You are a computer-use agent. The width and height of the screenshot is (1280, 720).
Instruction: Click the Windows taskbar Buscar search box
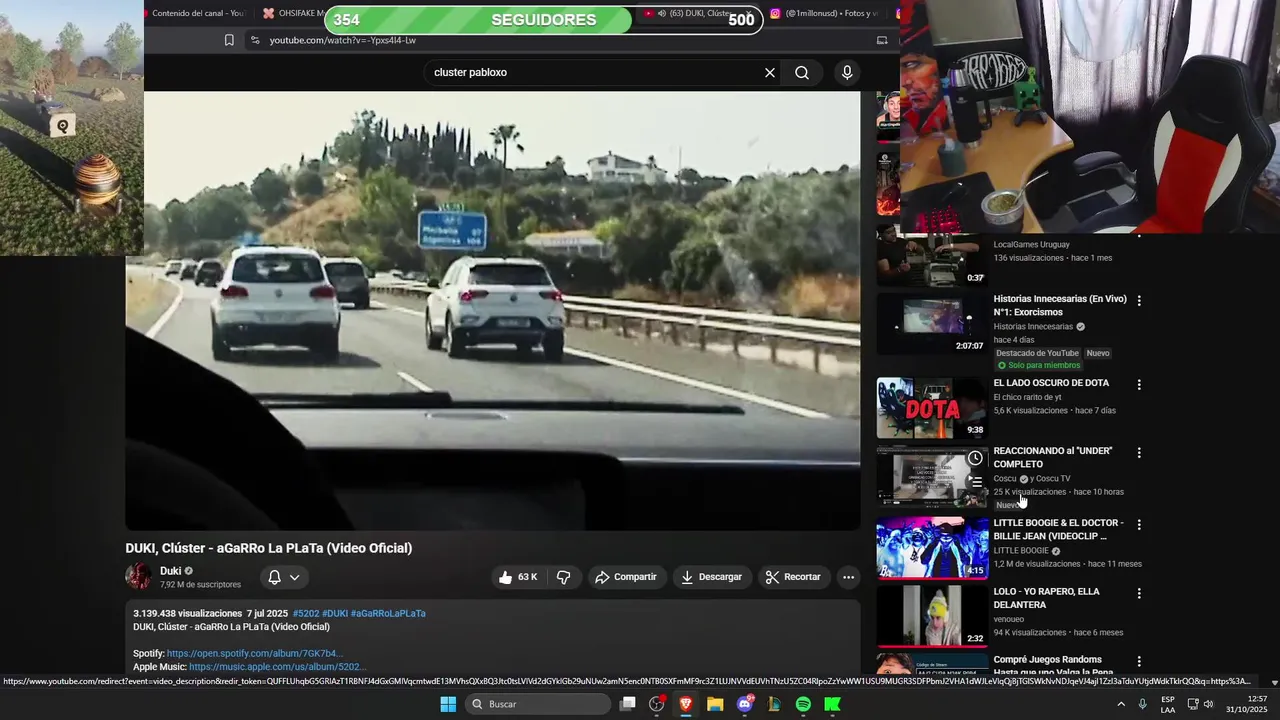538,704
